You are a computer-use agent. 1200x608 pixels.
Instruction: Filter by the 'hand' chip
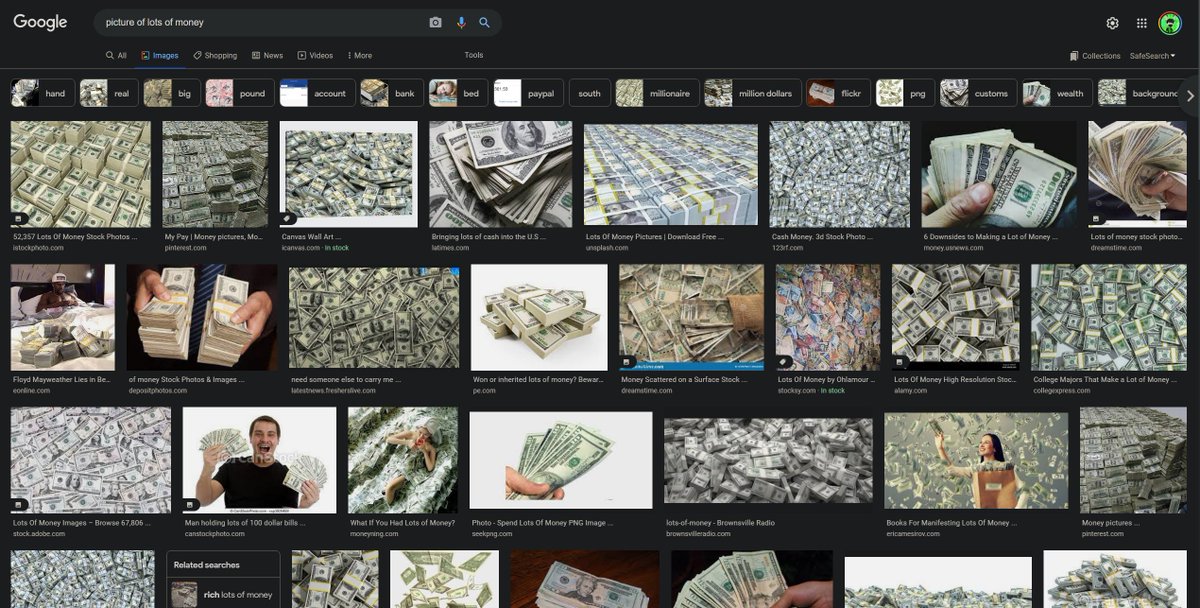42,93
